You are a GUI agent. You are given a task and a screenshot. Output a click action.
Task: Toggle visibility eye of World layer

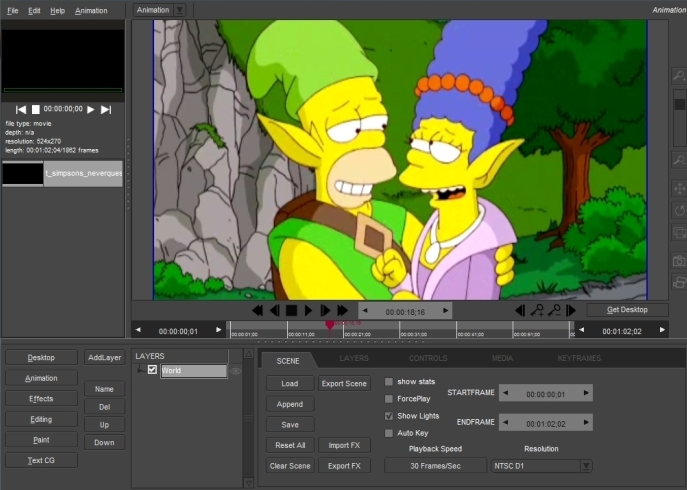[236, 371]
